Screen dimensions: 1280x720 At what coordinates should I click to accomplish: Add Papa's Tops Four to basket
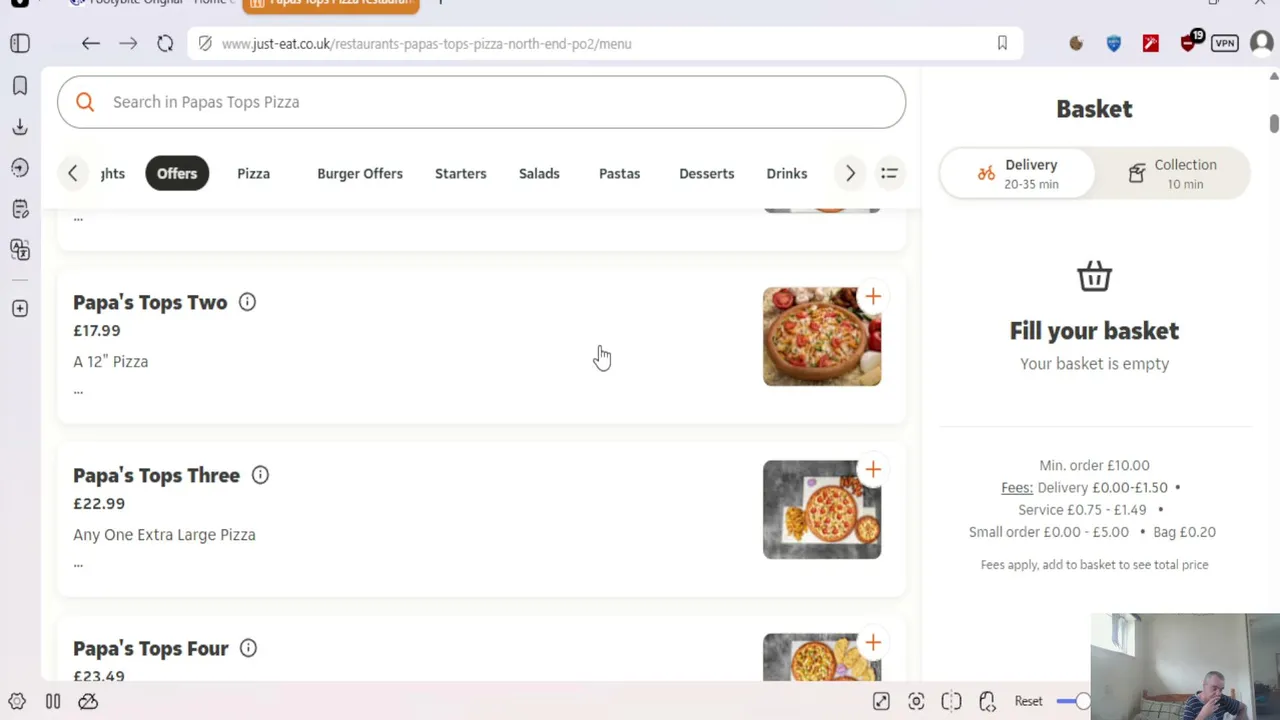pos(873,642)
